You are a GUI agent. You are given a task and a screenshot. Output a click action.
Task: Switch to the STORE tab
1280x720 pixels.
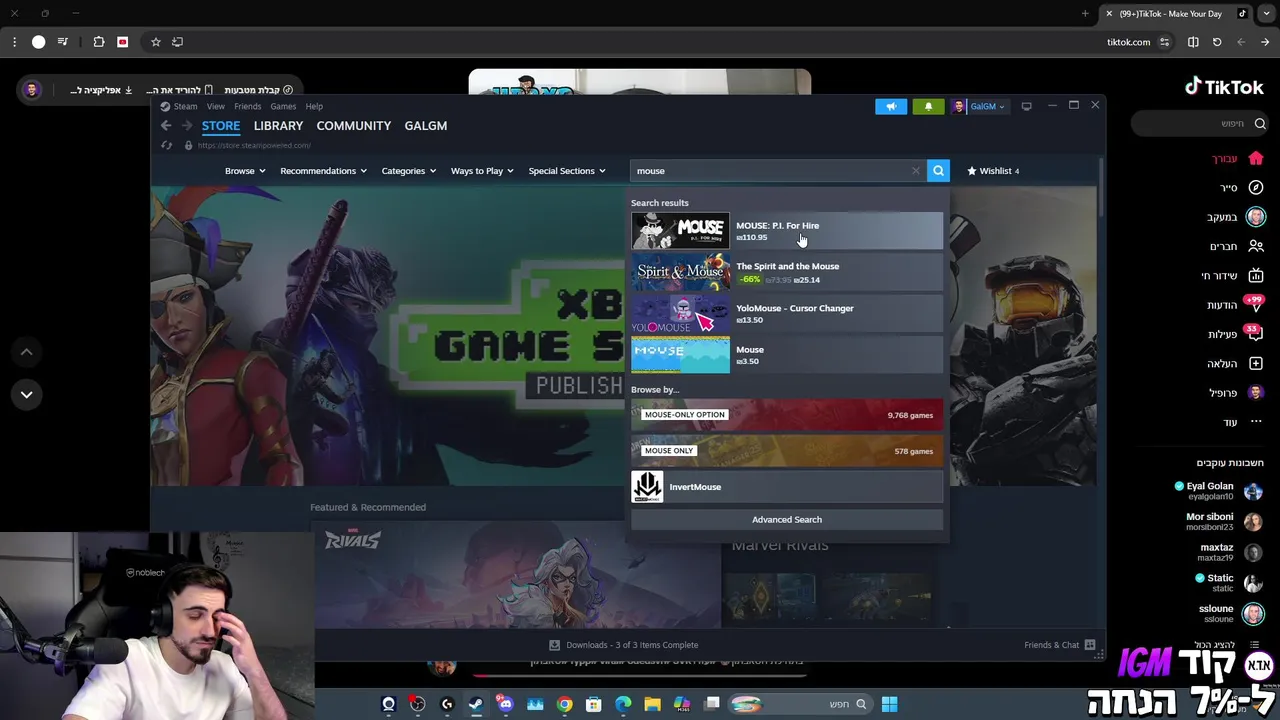pyautogui.click(x=221, y=126)
